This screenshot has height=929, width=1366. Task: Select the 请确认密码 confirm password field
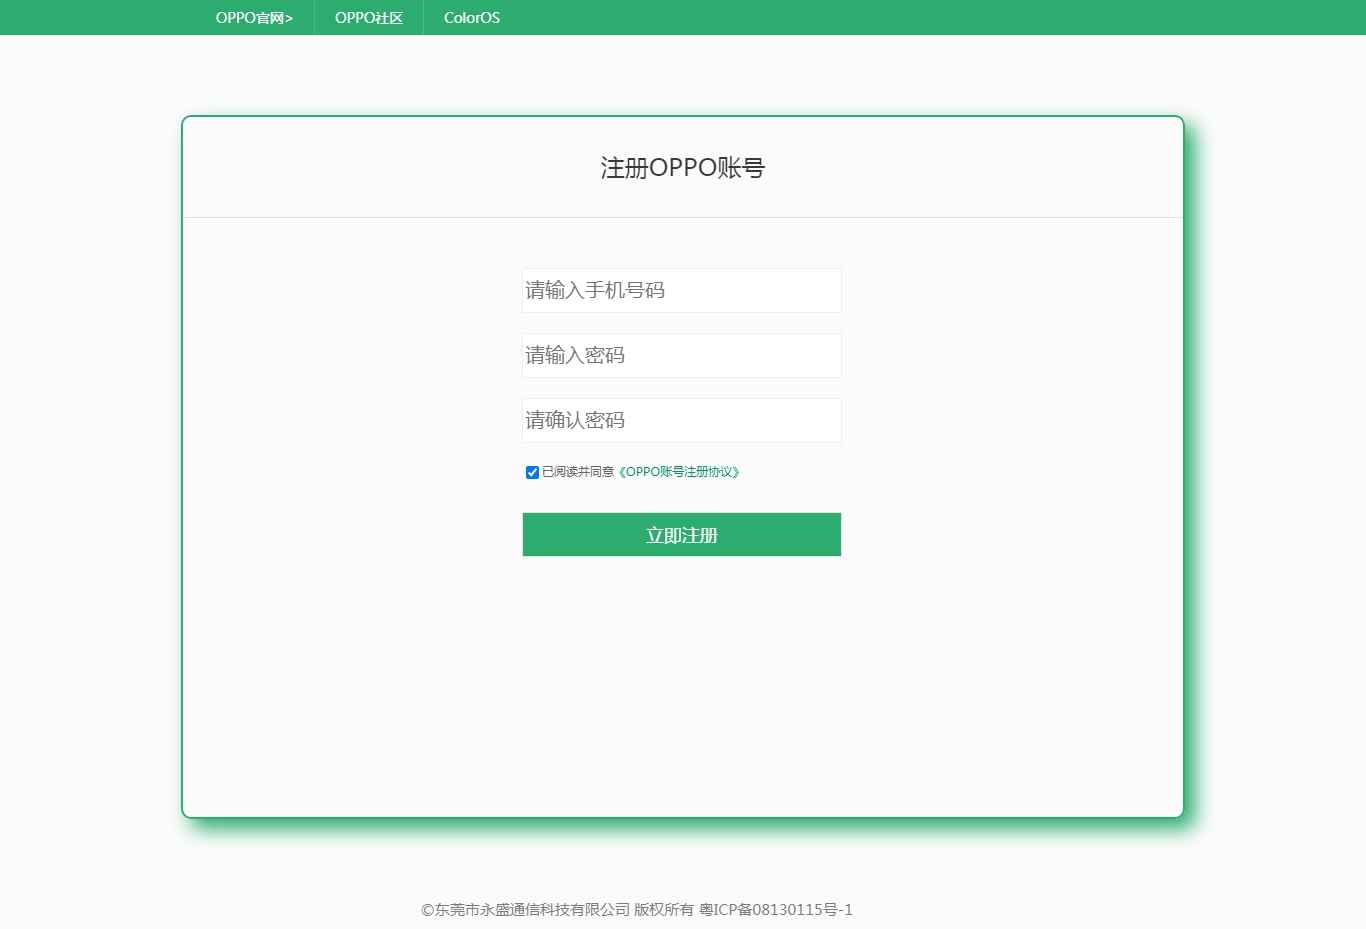click(681, 421)
